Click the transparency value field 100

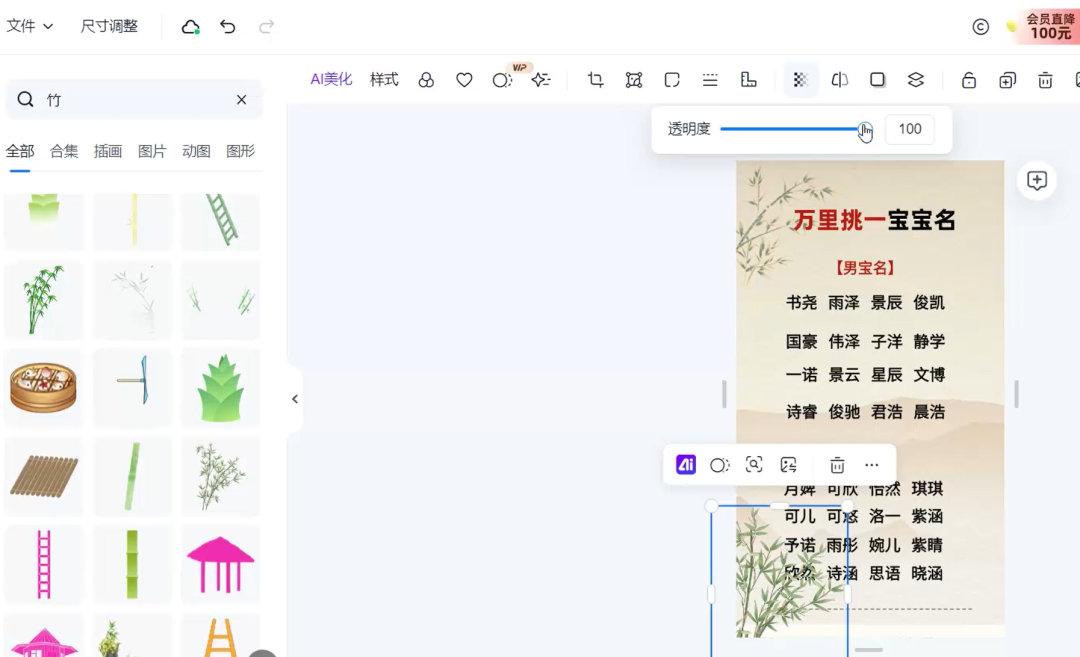910,129
